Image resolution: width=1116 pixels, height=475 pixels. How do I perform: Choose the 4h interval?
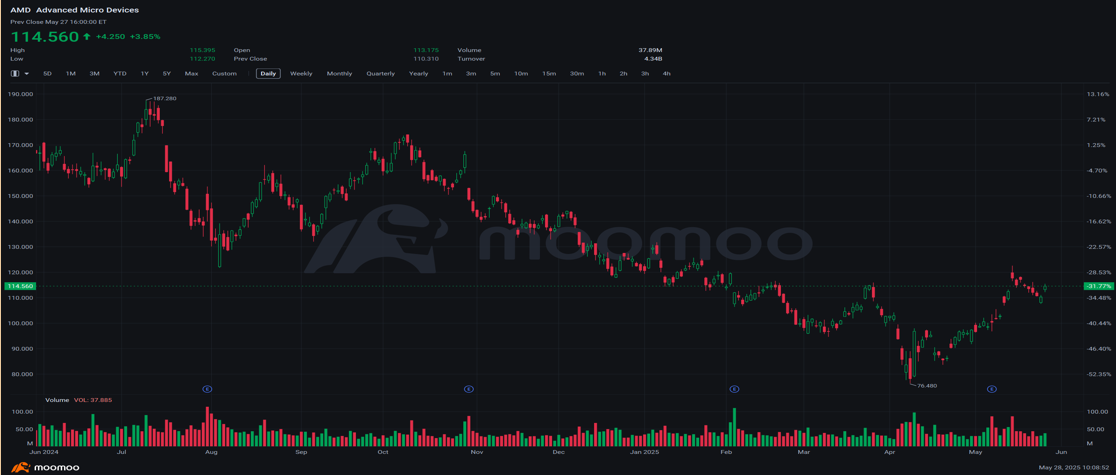pyautogui.click(x=666, y=73)
